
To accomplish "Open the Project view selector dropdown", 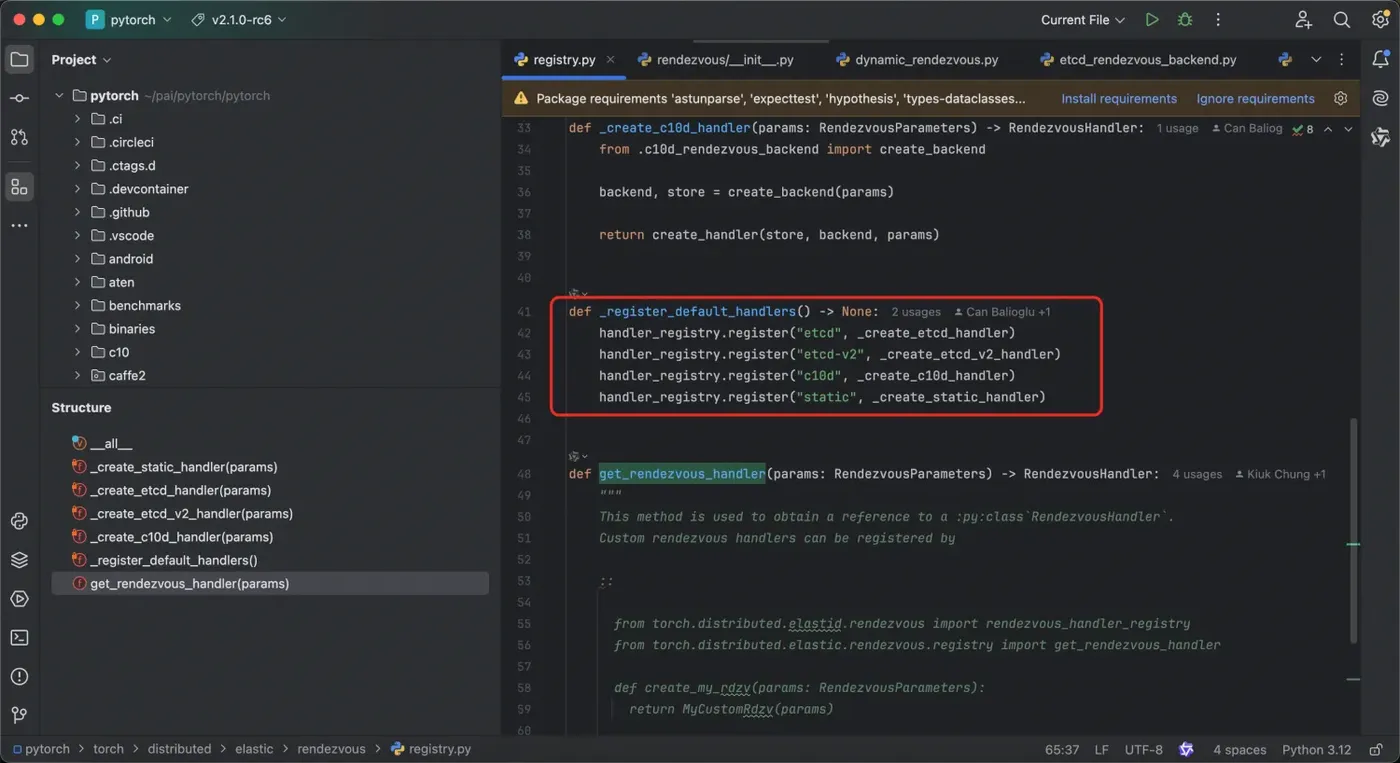I will (x=81, y=60).
